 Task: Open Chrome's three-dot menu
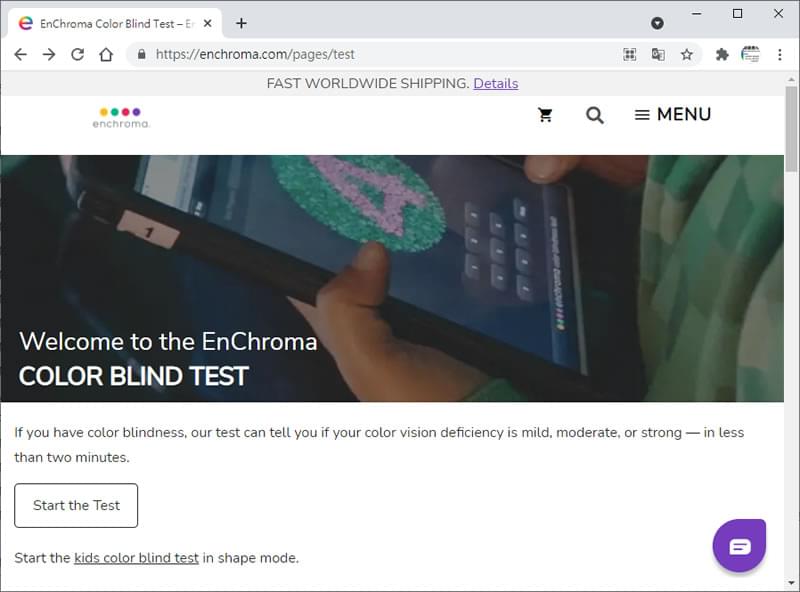(780, 55)
